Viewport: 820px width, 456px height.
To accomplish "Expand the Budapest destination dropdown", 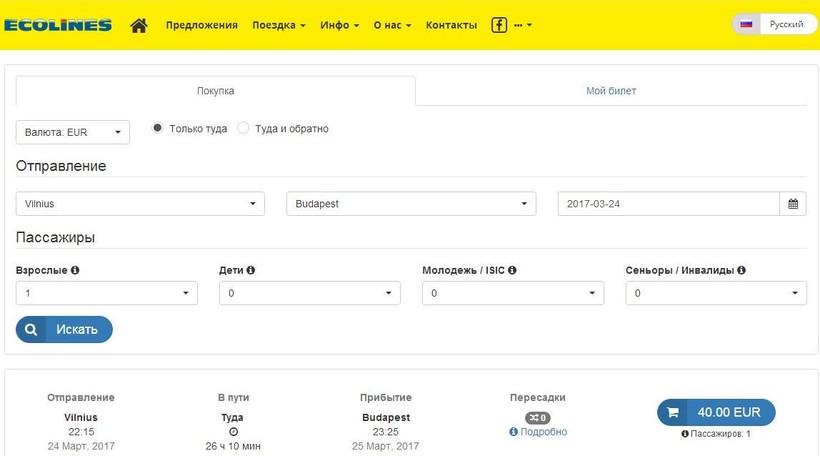I will click(411, 204).
